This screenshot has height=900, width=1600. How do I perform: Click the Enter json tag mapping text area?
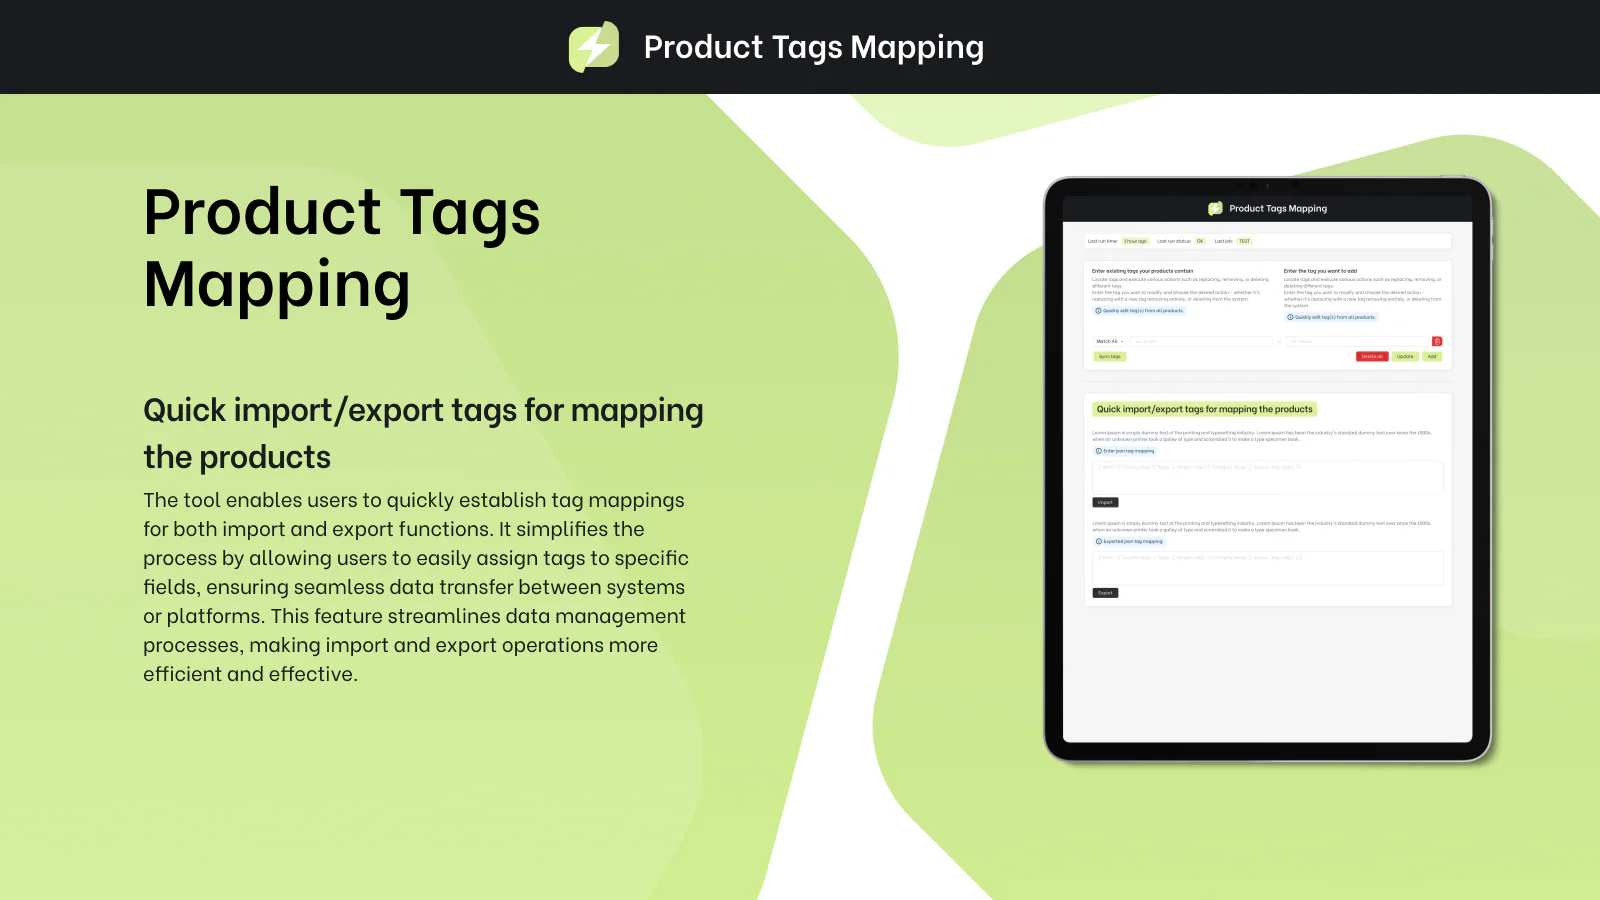point(1268,477)
